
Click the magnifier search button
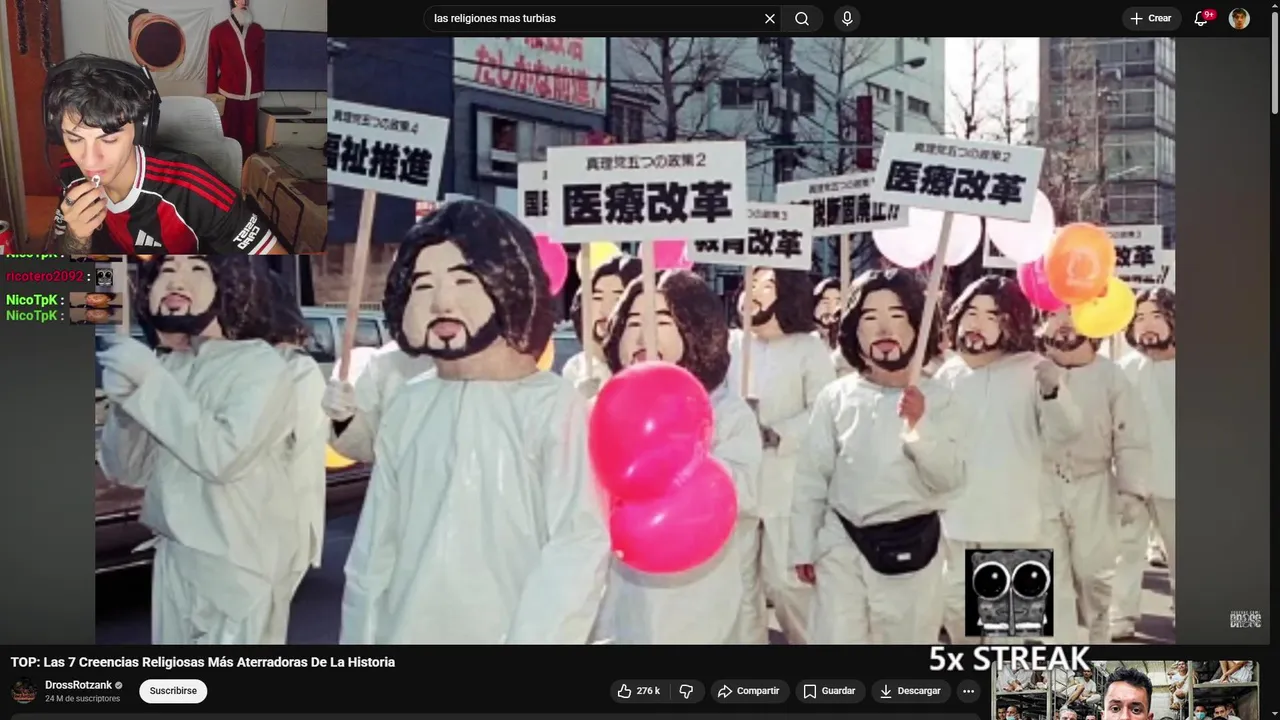[x=802, y=18]
